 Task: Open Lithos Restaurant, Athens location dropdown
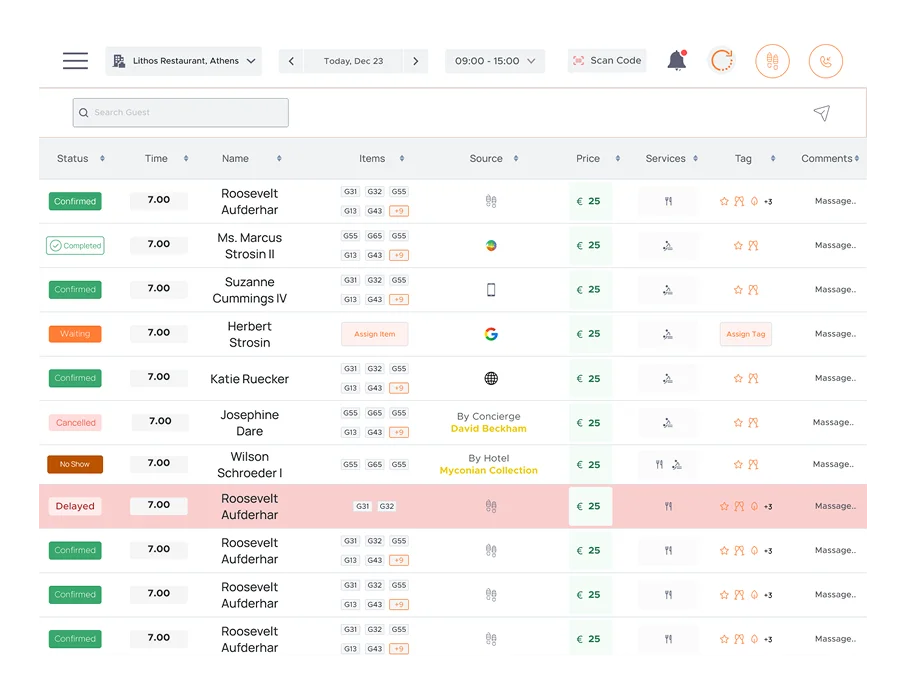tap(184, 61)
